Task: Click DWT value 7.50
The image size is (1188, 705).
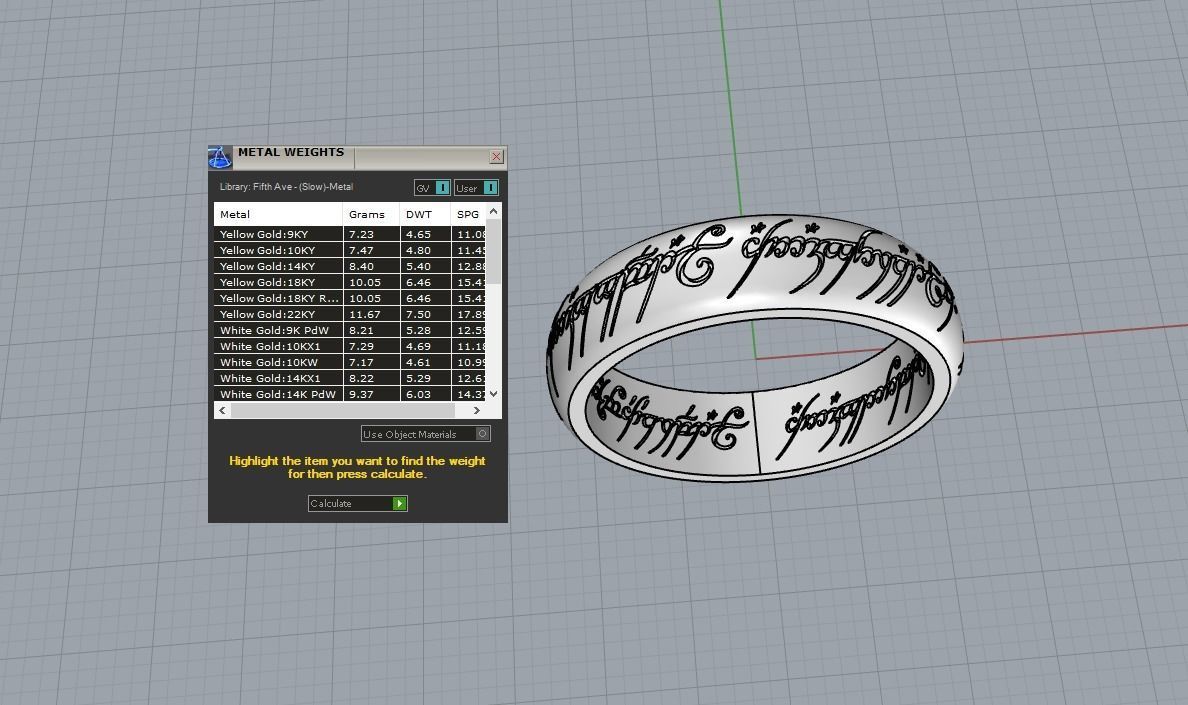Action: point(418,314)
